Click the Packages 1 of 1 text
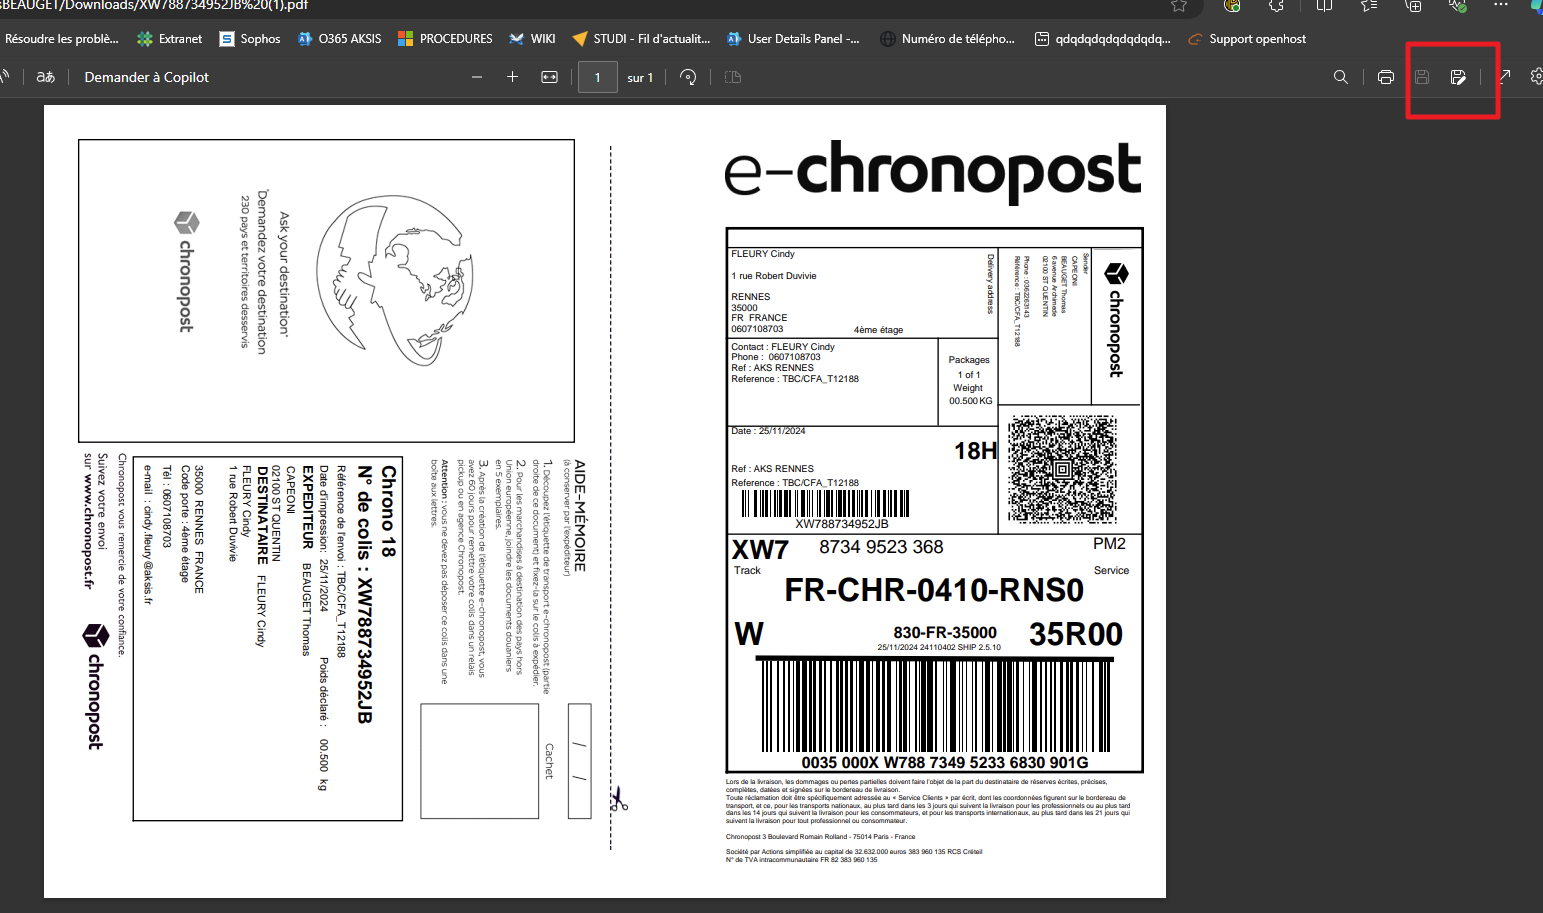Viewport: 1543px width, 913px height. [969, 367]
